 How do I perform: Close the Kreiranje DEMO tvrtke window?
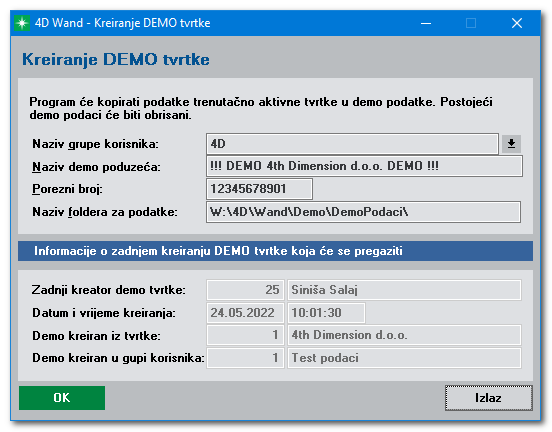tap(516, 23)
